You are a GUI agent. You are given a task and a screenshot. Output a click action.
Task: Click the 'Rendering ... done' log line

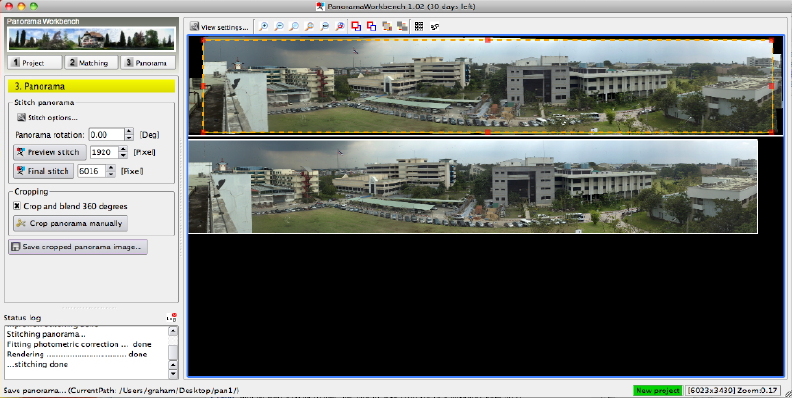(x=77, y=354)
